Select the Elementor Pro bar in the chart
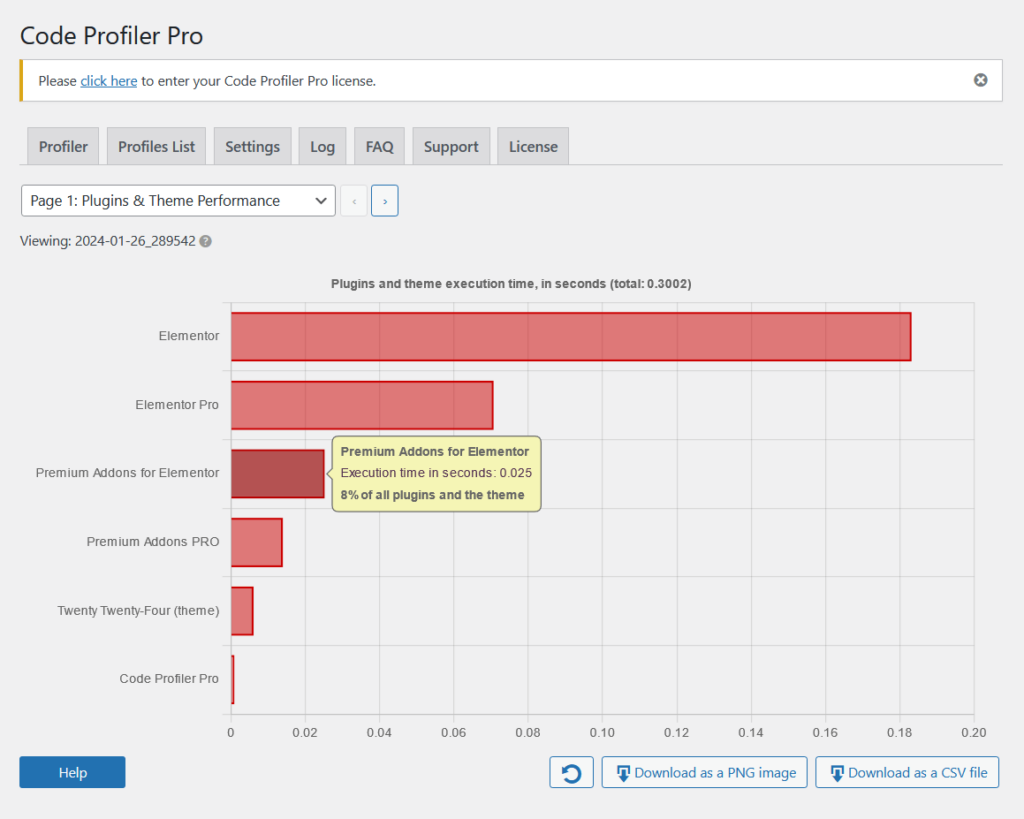This screenshot has width=1024, height=819. click(x=362, y=405)
